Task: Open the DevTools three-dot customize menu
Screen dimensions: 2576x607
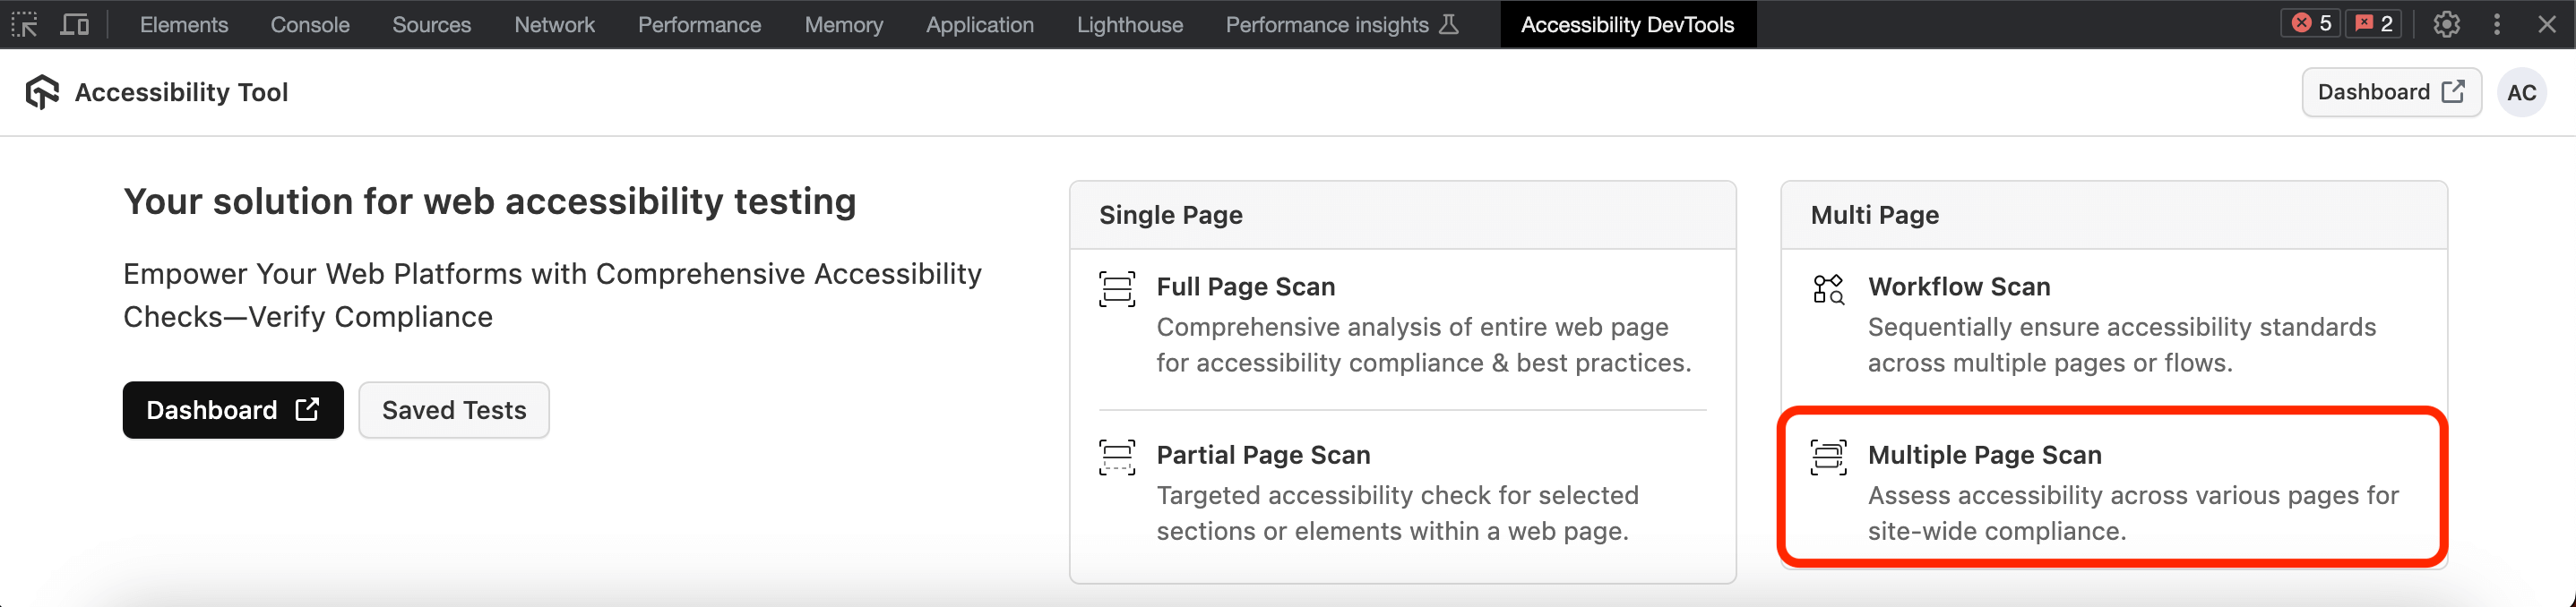Action: click(2497, 24)
